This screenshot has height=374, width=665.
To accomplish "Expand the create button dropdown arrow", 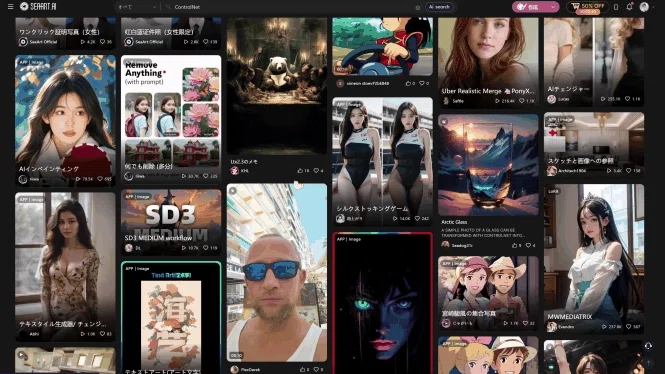I will click(553, 7).
